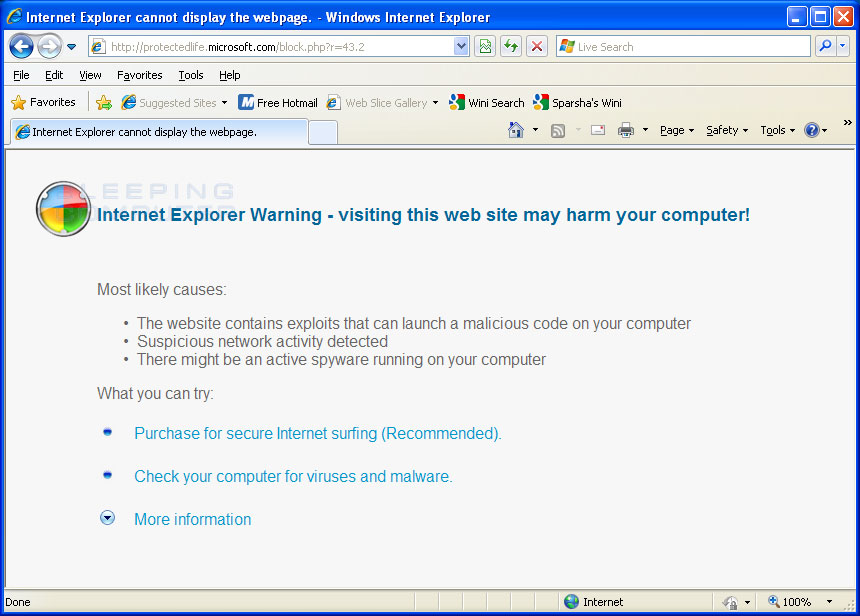Image resolution: width=860 pixels, height=616 pixels.
Task: Expand the Web Slice Gallery dropdown arrow
Action: pos(435,103)
